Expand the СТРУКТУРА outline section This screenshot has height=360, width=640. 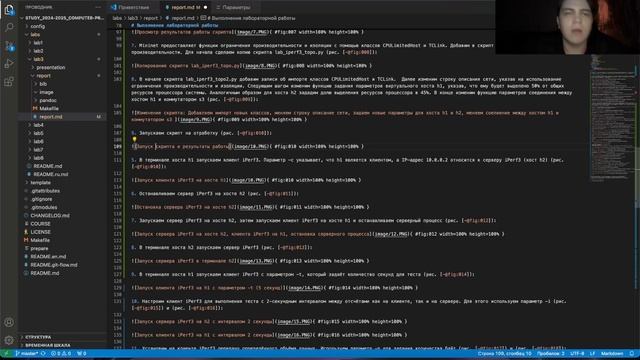38,337
